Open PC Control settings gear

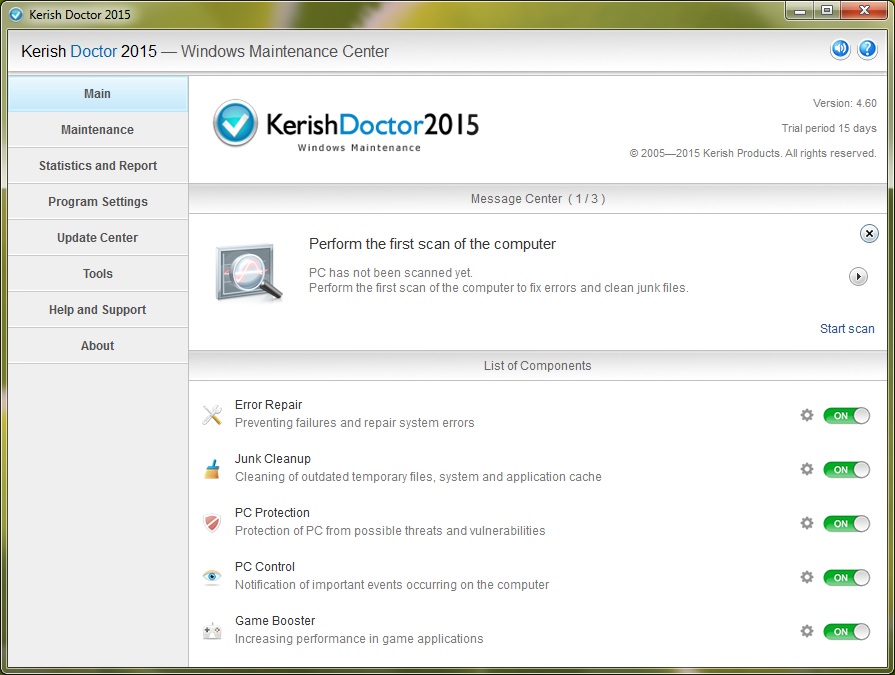[x=807, y=577]
